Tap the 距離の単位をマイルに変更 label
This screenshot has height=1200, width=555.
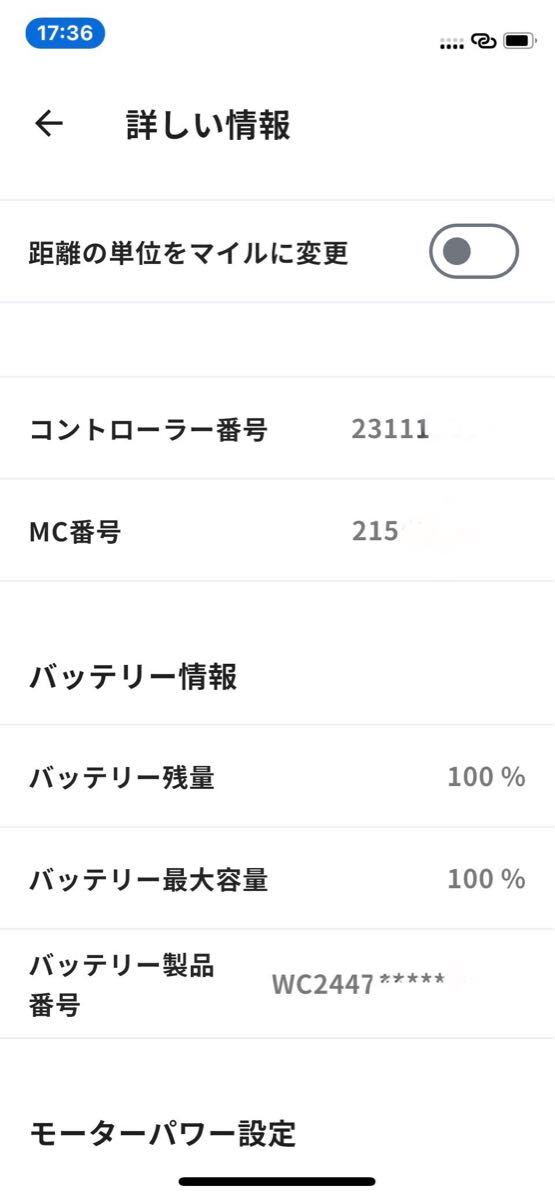pos(188,252)
